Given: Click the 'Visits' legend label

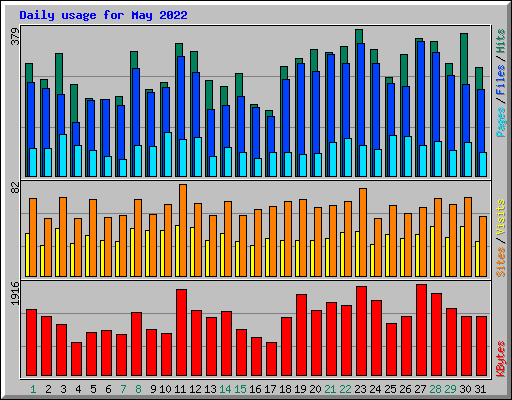Looking at the screenshot, I should [x=500, y=218].
